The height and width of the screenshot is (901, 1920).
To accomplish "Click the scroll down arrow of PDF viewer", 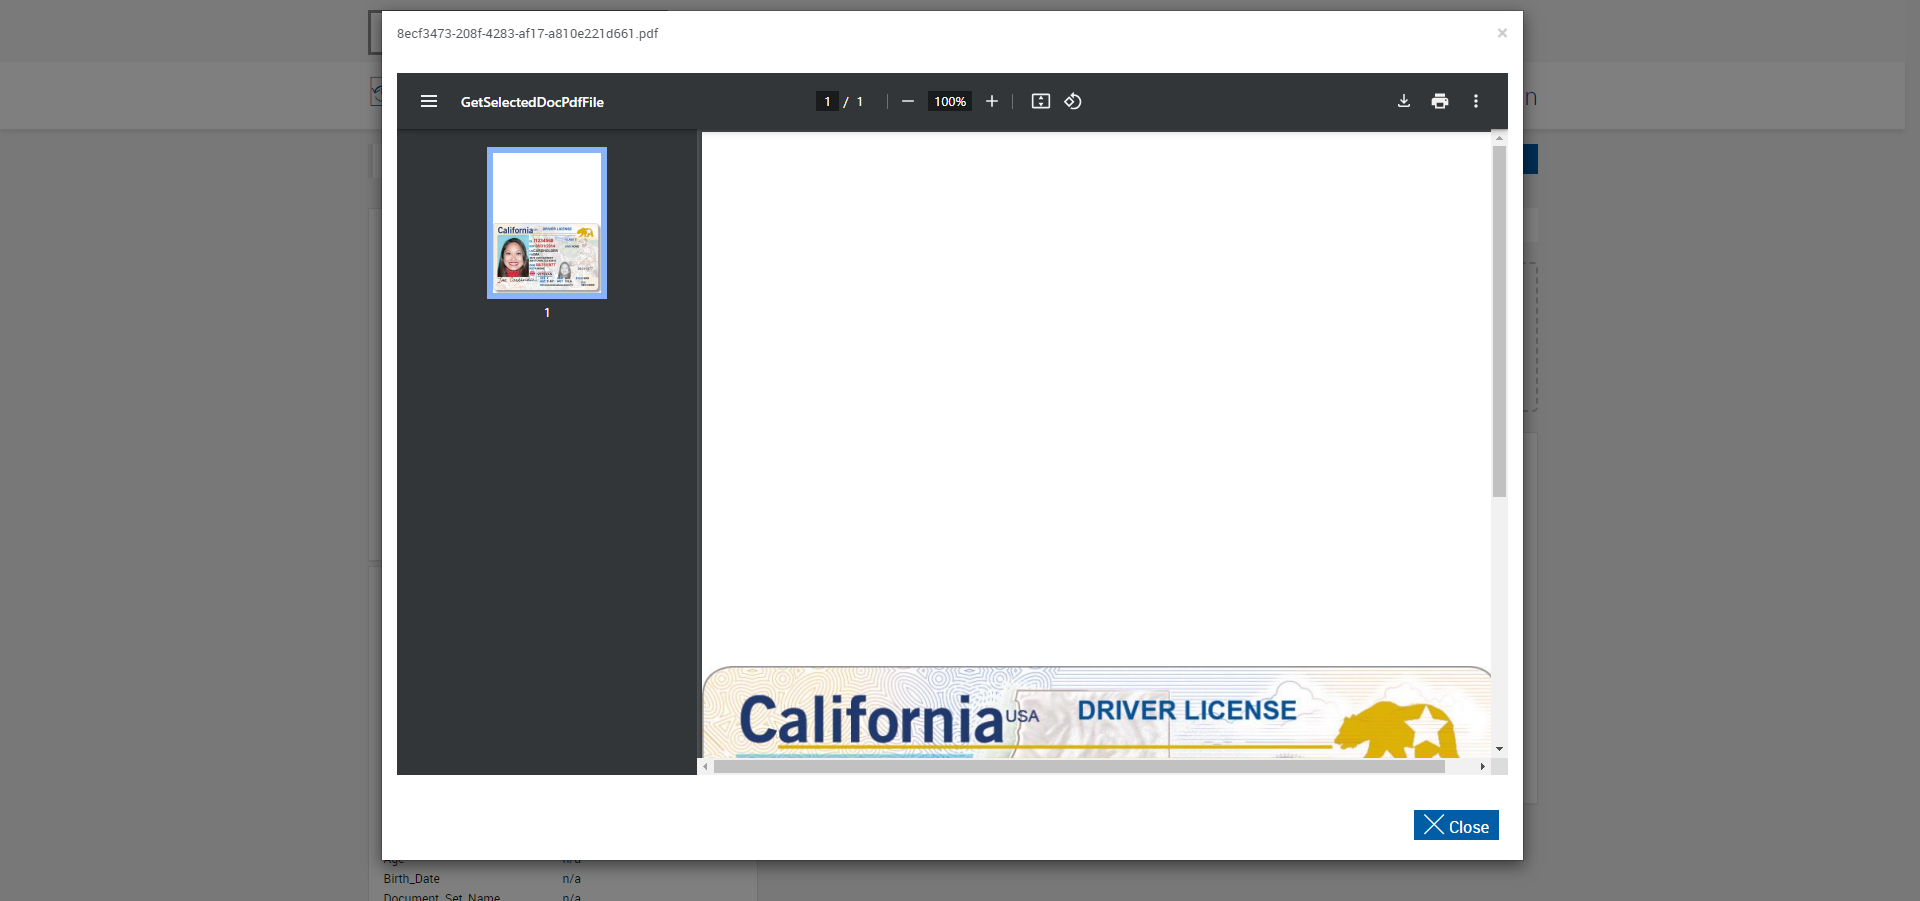I will pos(1499,749).
